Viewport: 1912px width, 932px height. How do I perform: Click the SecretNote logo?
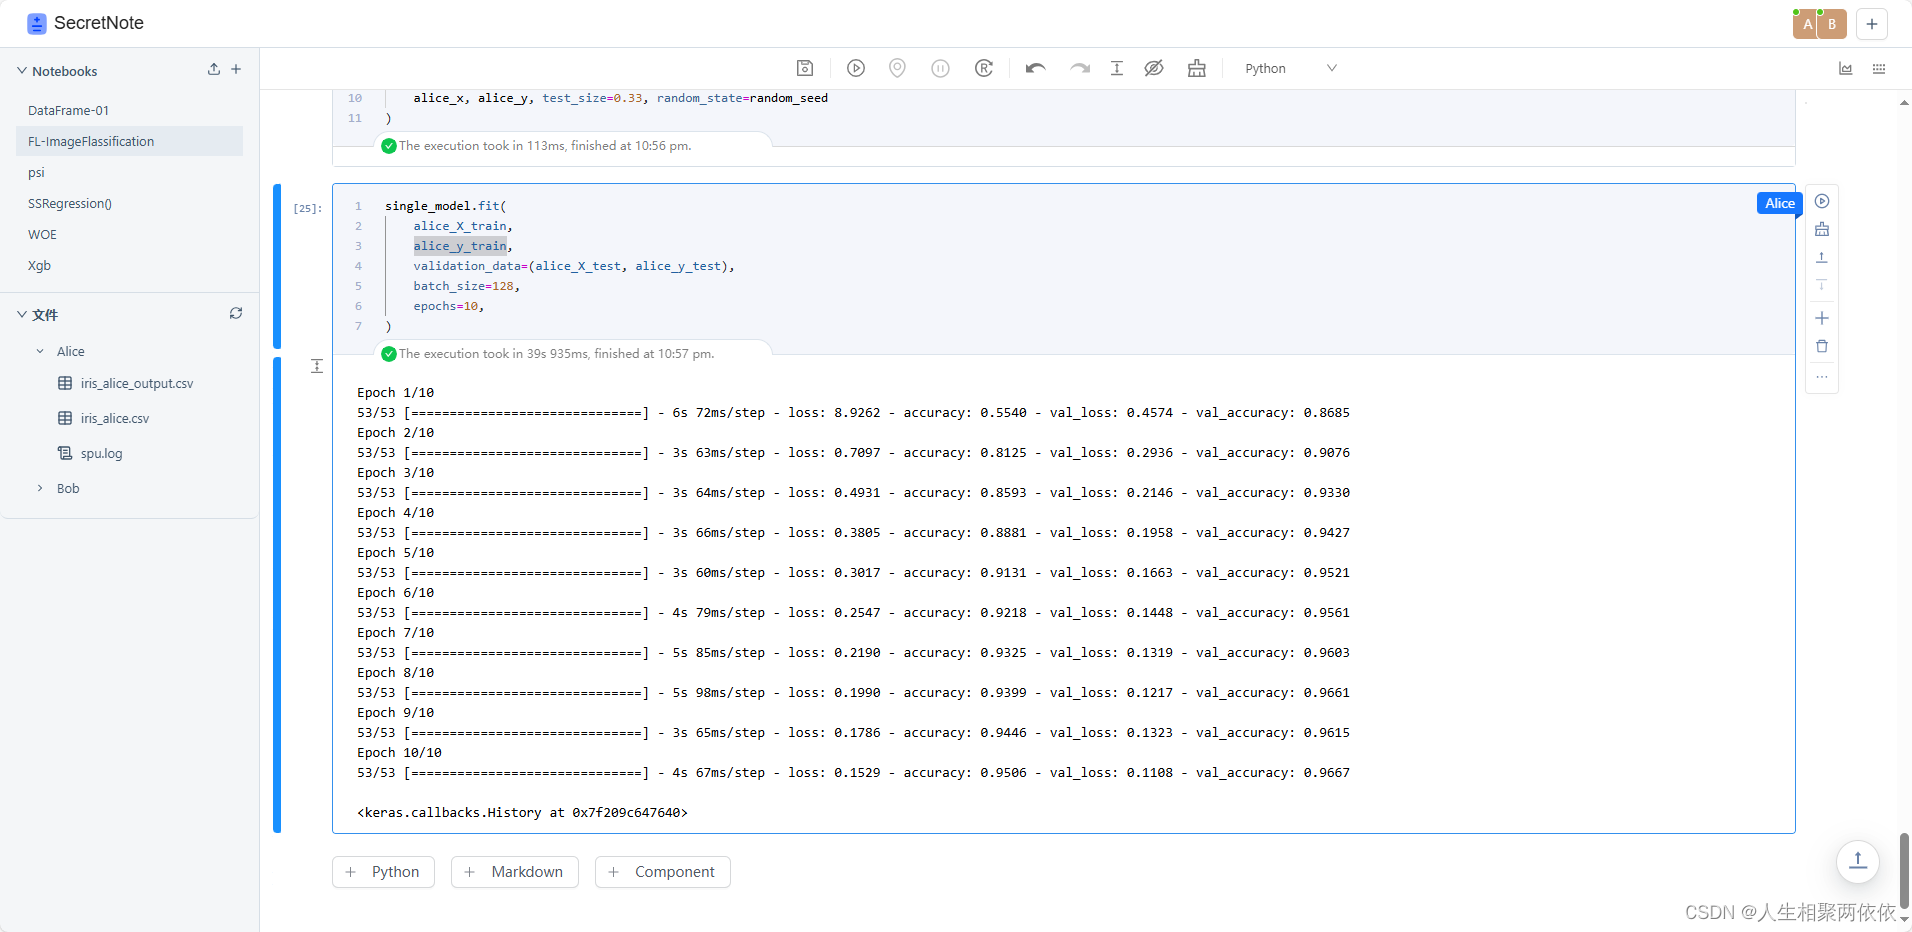point(37,23)
